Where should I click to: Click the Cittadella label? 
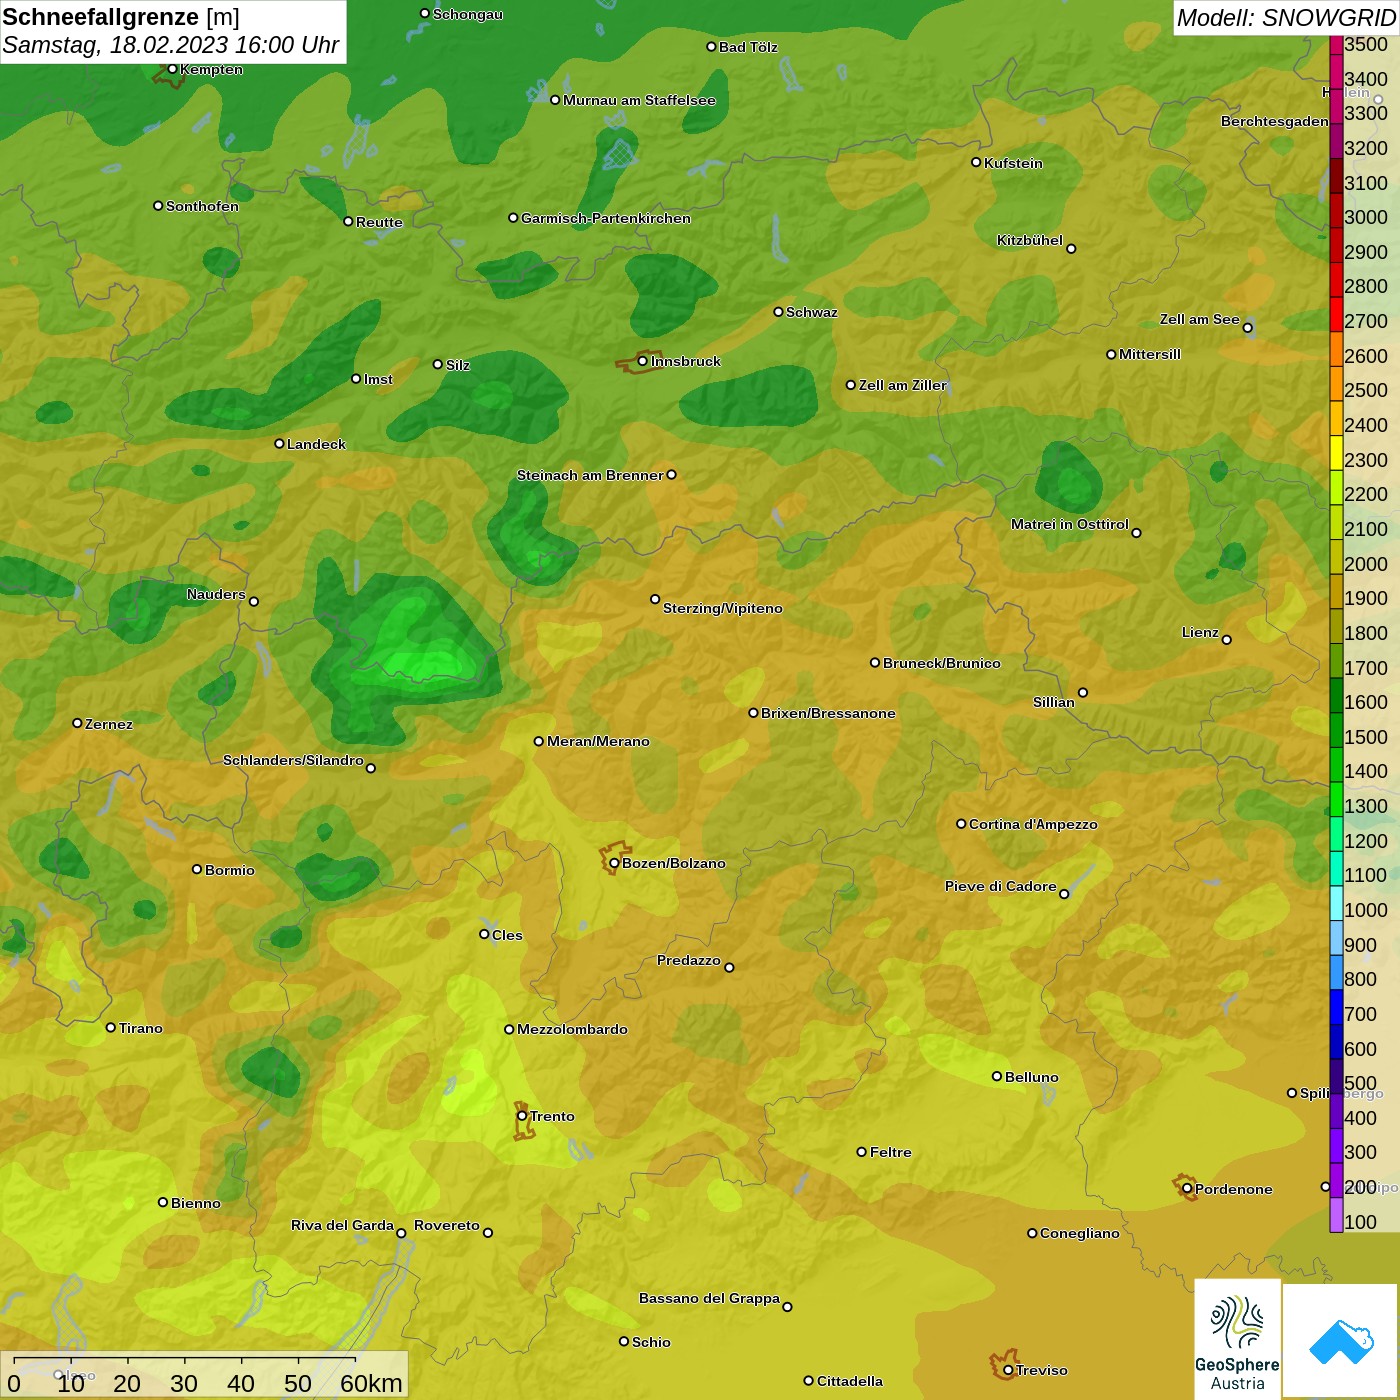pyautogui.click(x=850, y=1381)
